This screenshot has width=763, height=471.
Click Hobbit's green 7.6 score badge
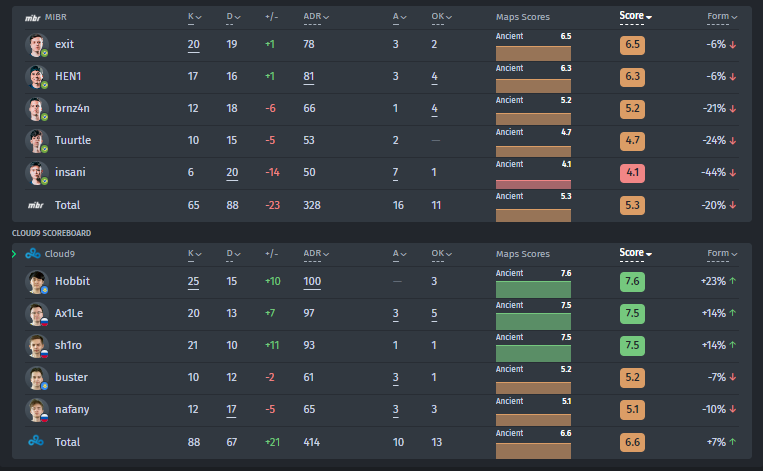(632, 282)
